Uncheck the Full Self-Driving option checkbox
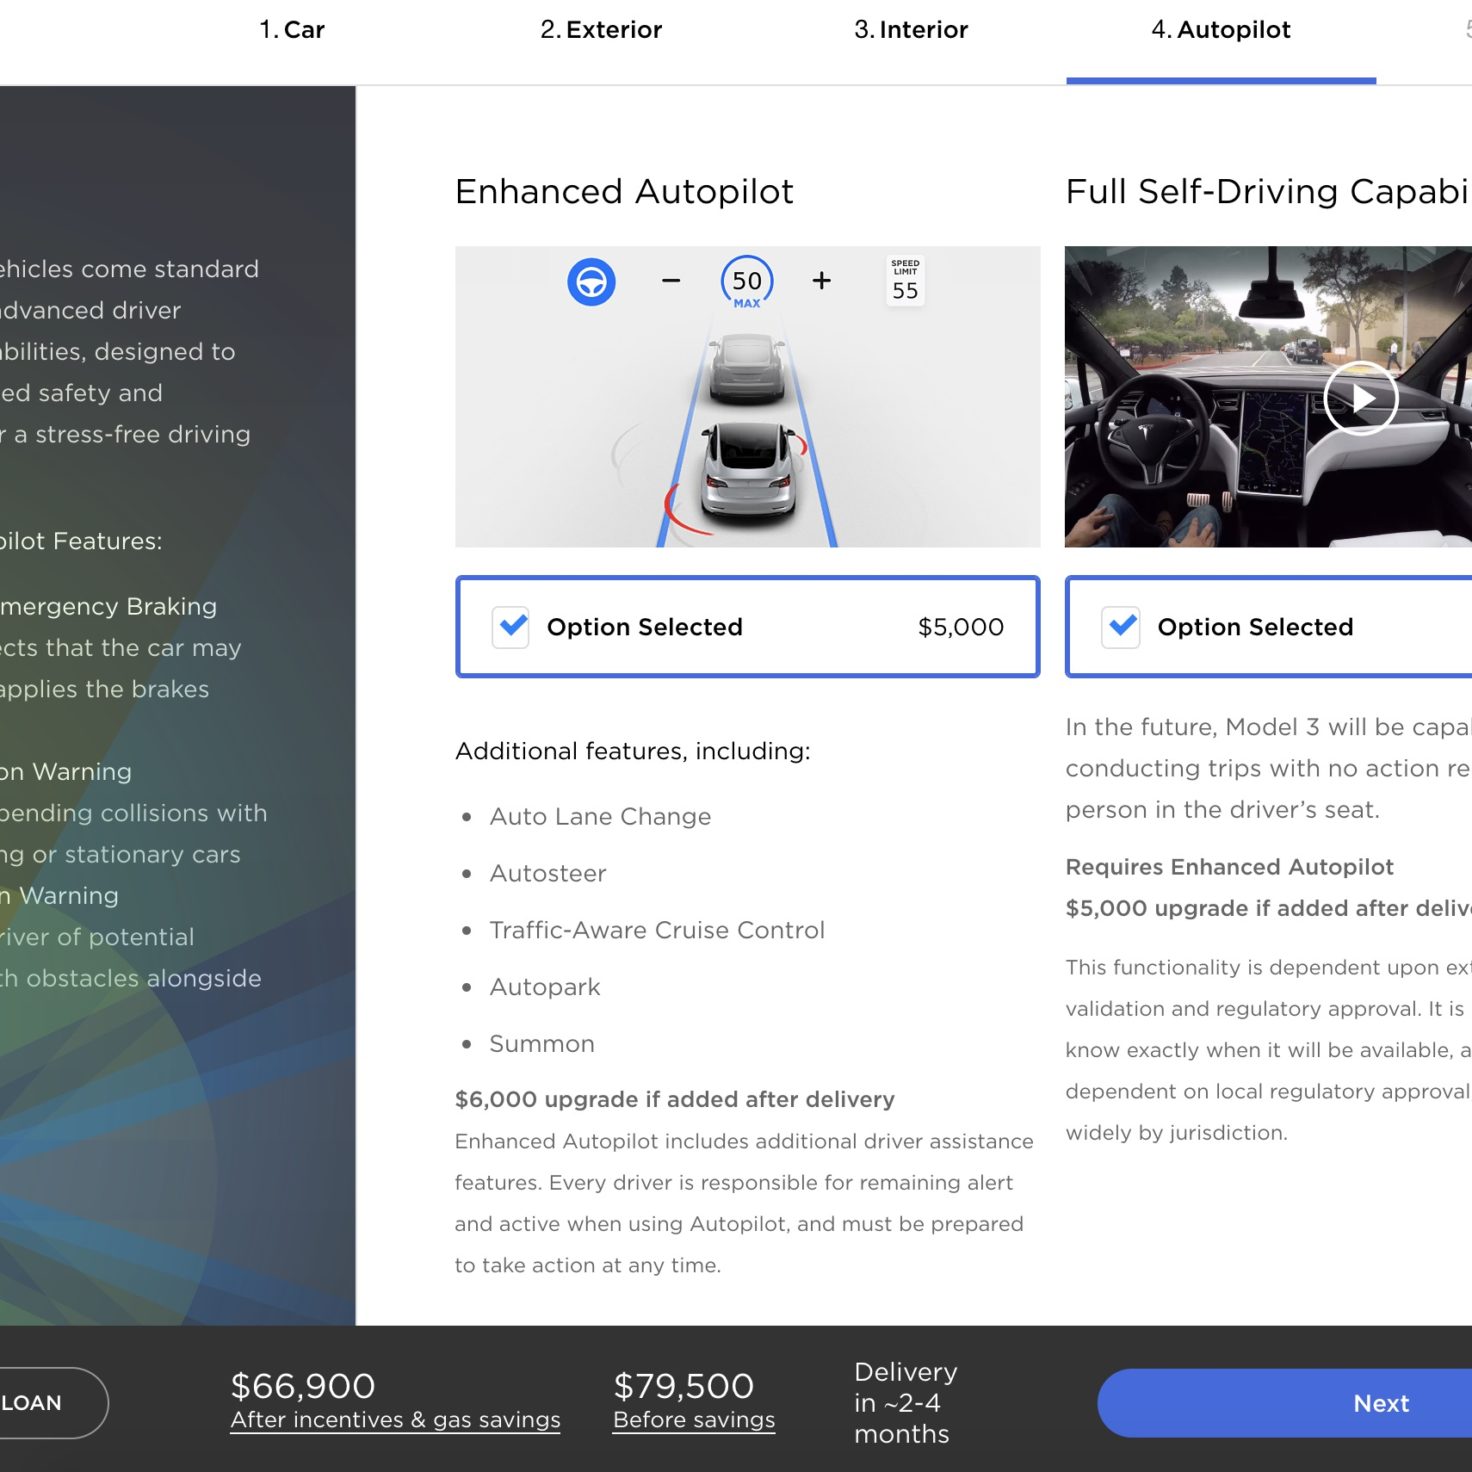Screen dimensions: 1472x1472 tap(1121, 627)
